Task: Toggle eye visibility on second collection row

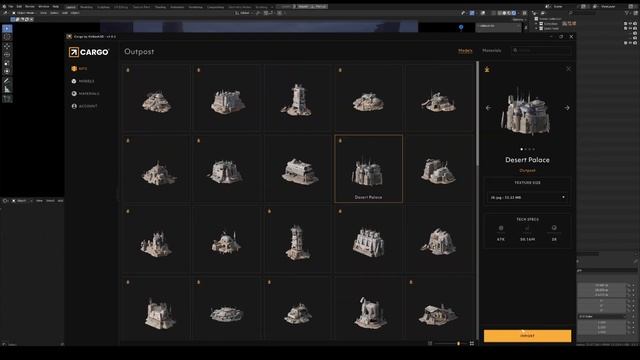Action: 630,29
